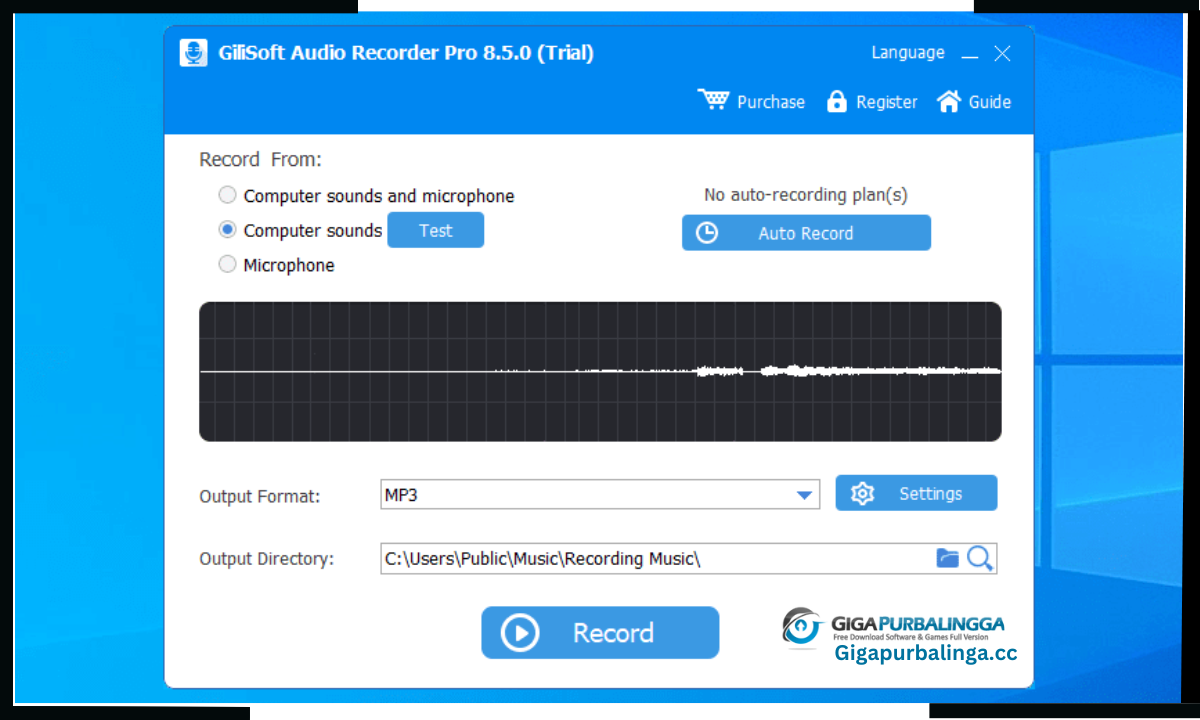Expand the Output Format dropdown arrow

[804, 495]
